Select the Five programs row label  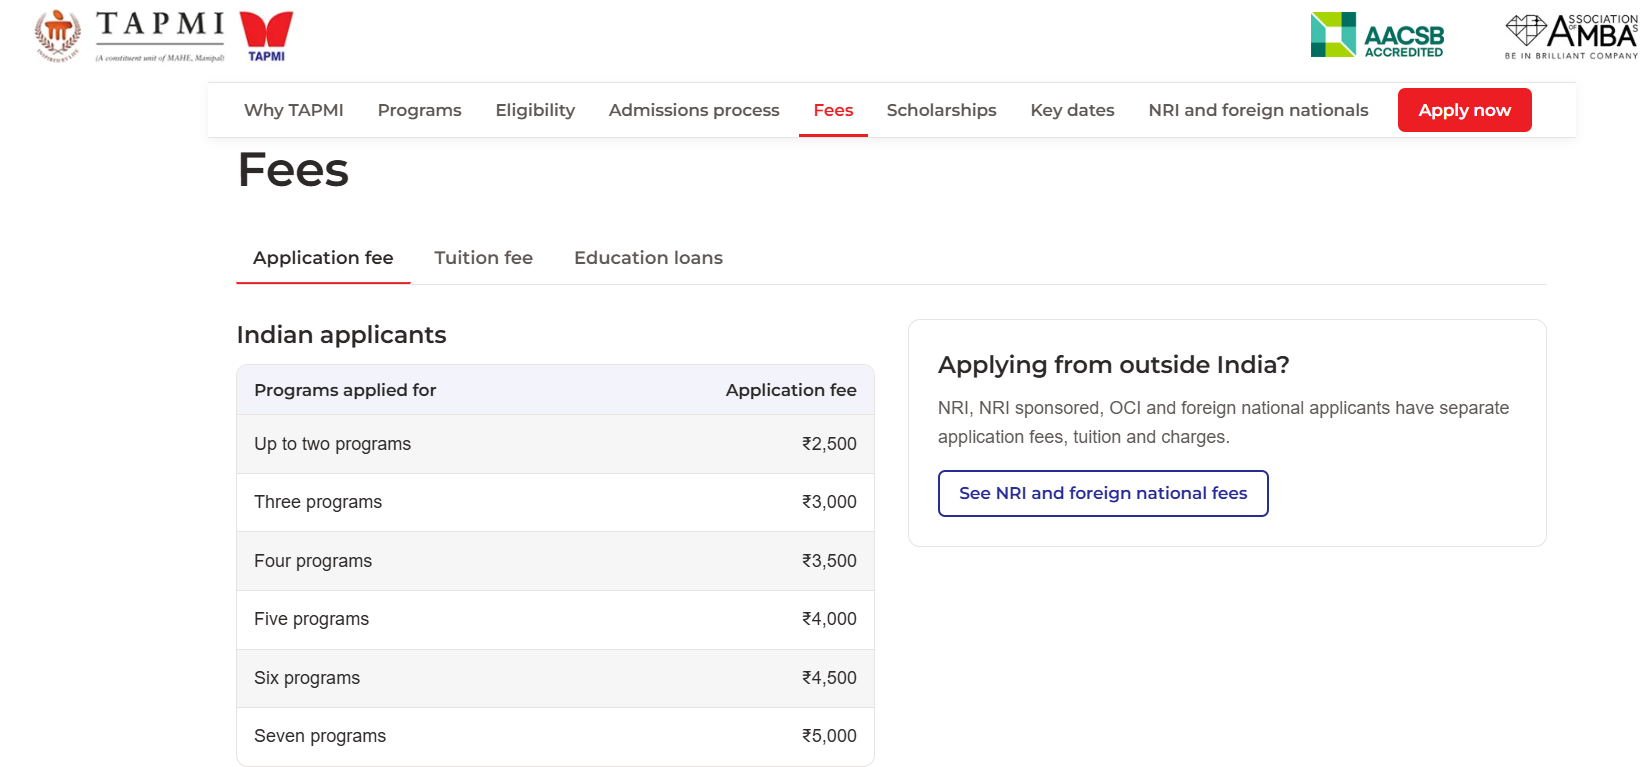[x=312, y=619]
